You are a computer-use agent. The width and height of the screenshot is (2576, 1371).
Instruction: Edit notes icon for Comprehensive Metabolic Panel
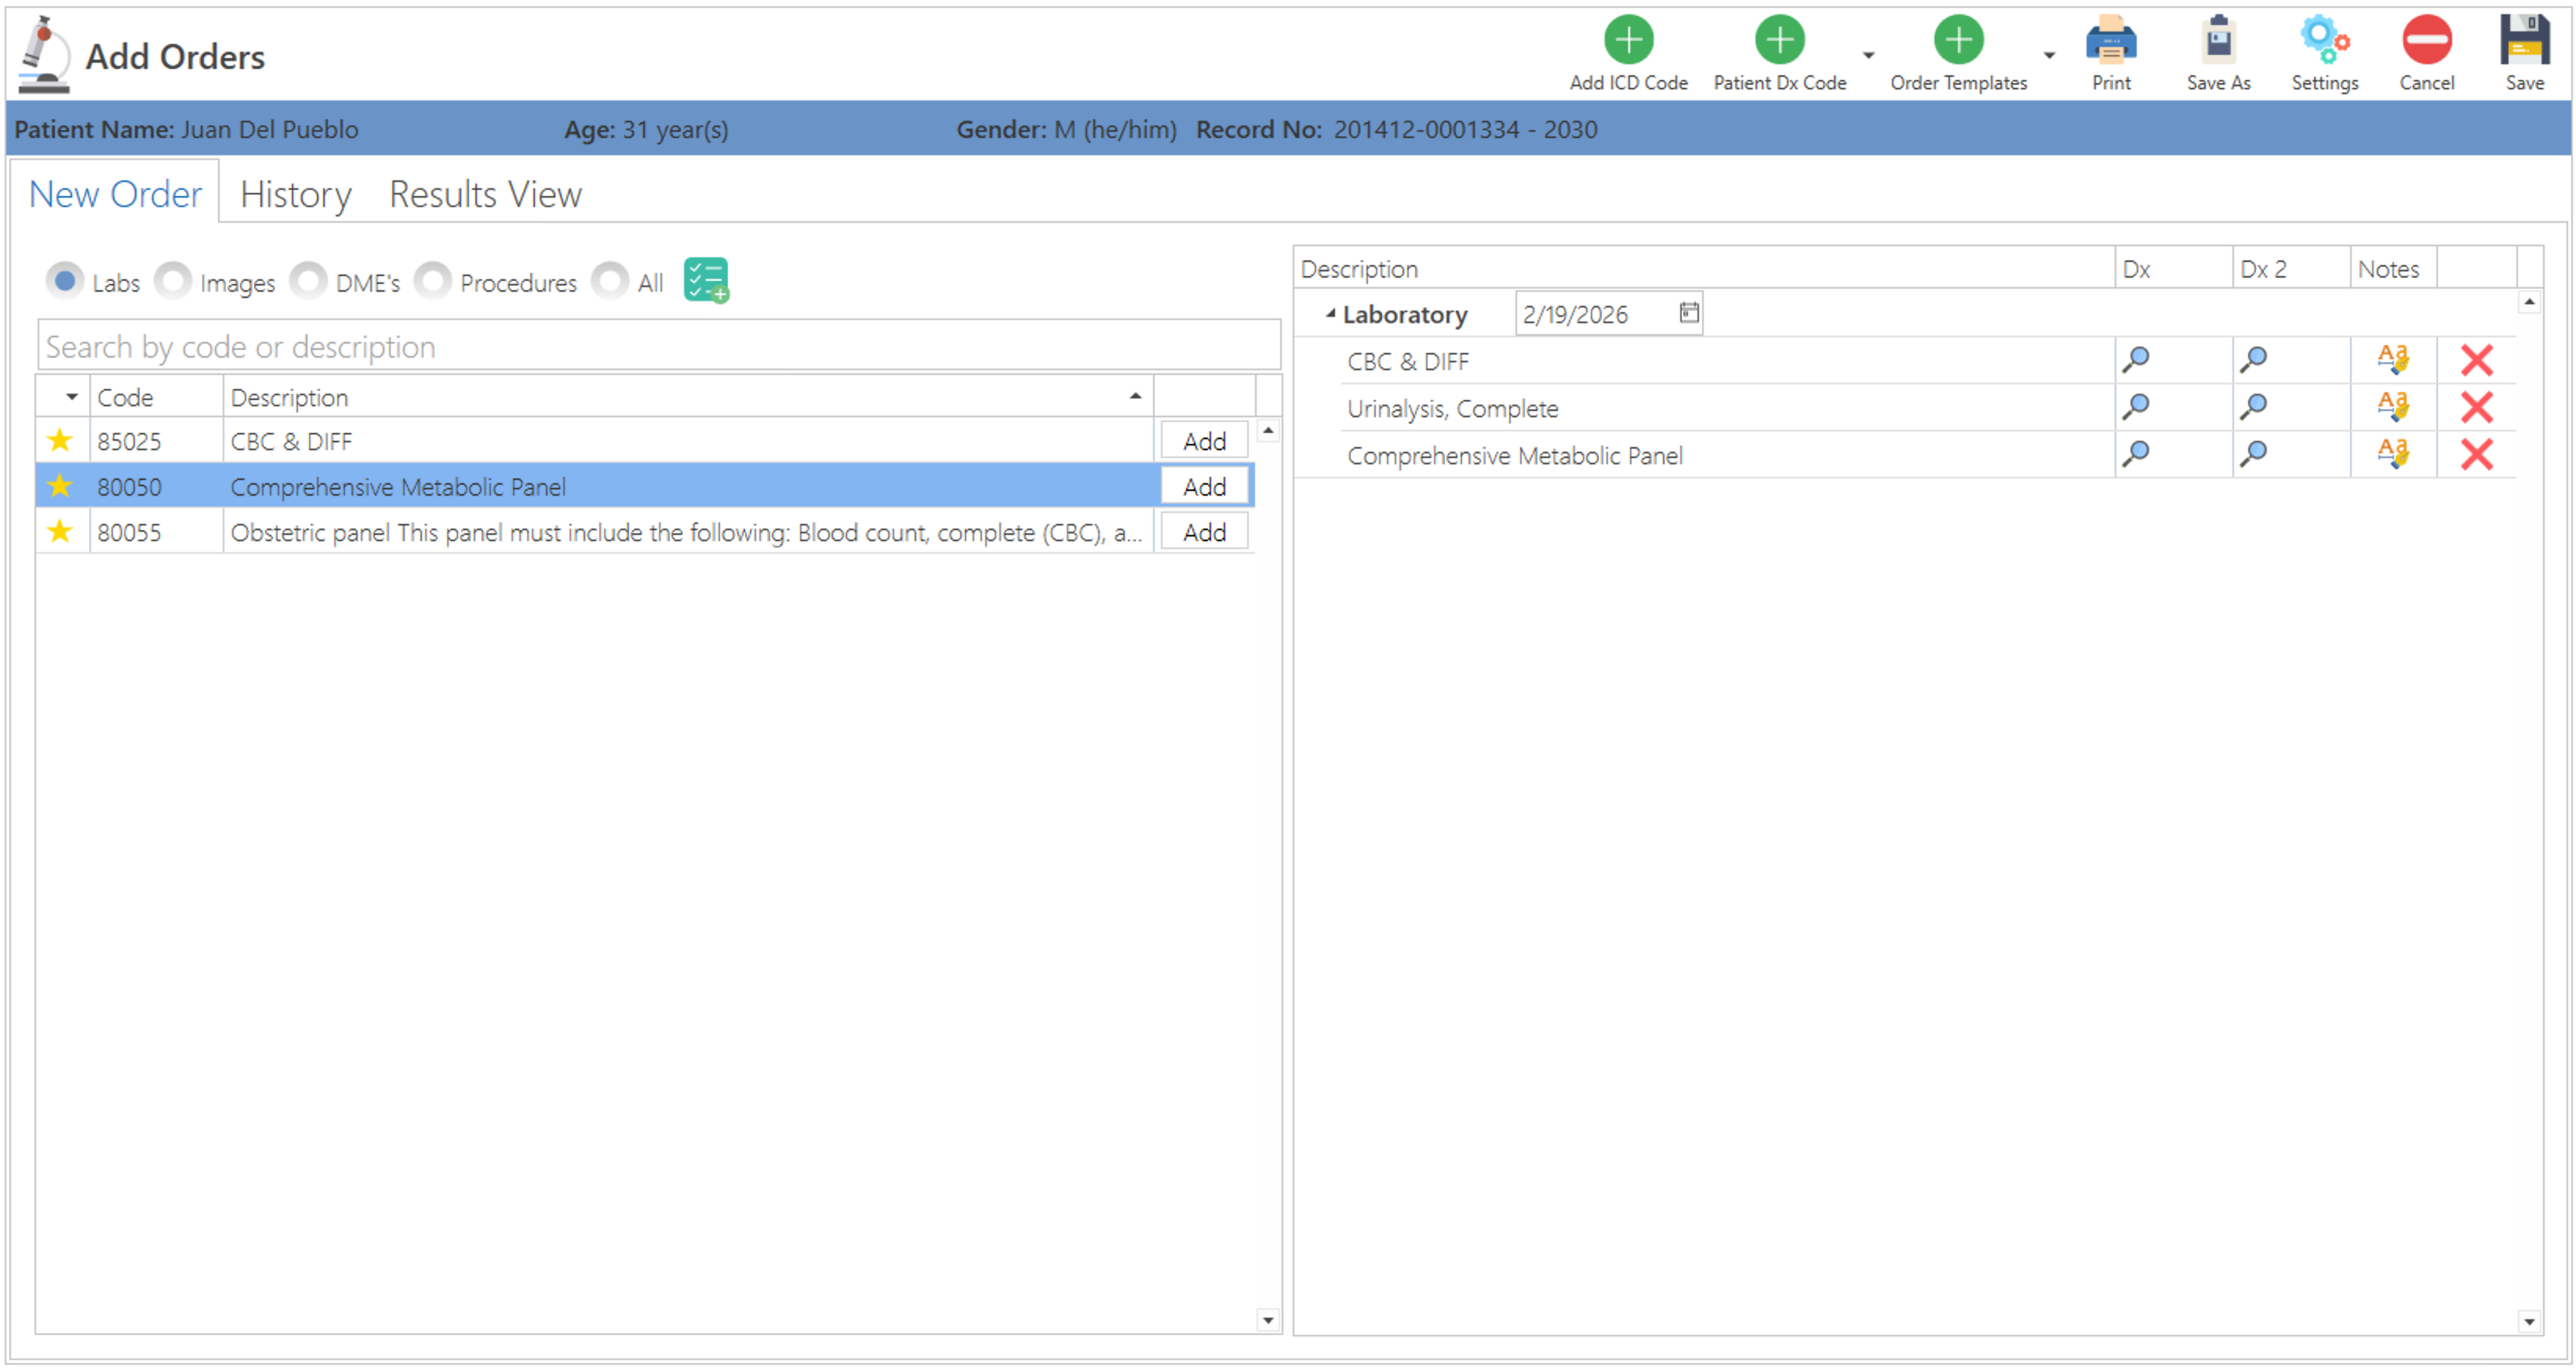point(2392,454)
